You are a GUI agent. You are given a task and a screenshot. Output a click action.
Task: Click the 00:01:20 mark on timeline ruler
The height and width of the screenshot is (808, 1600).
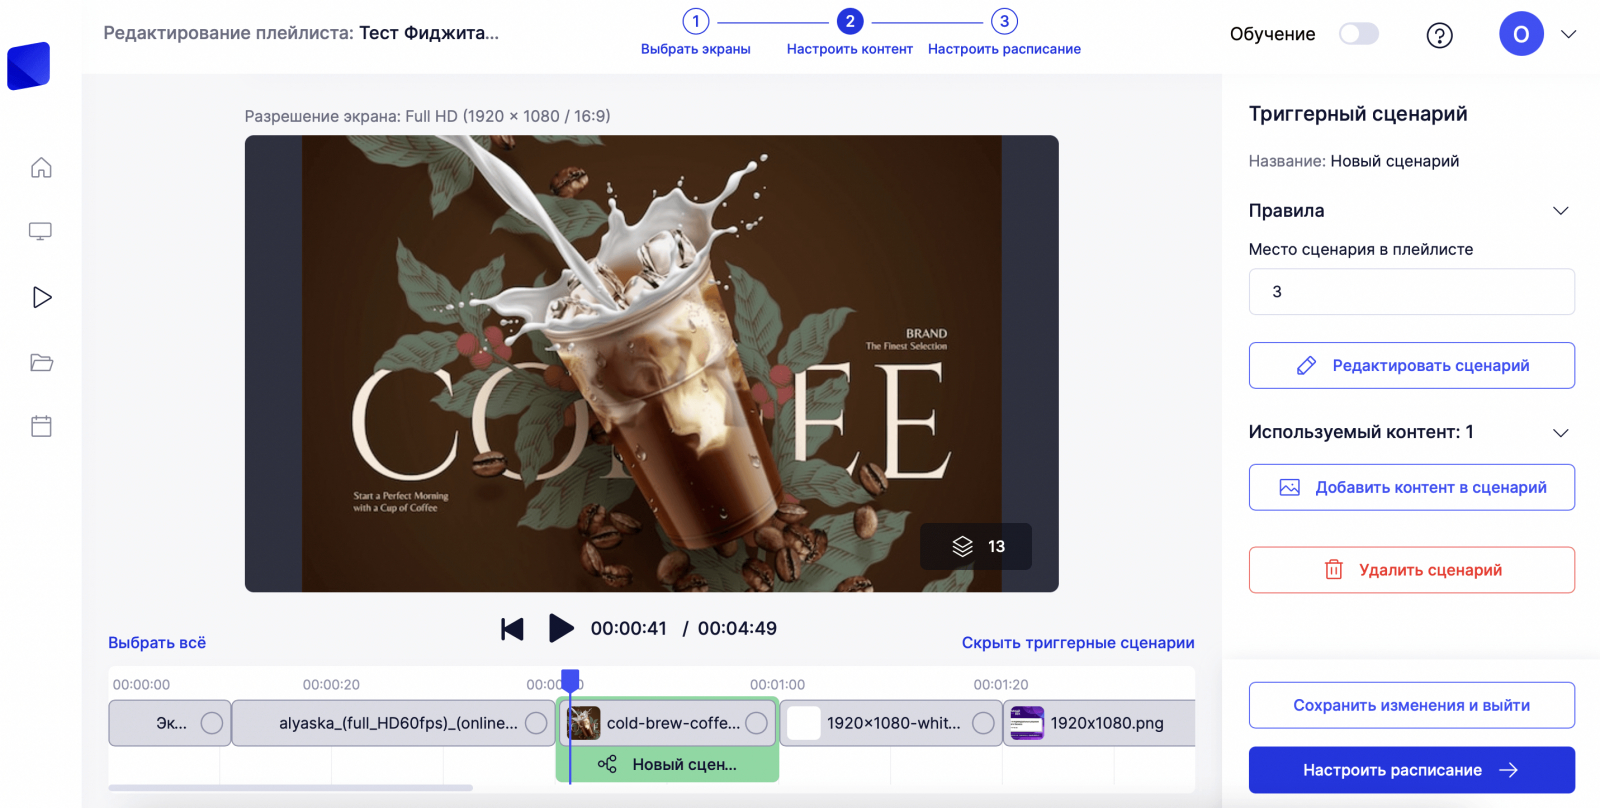point(1001,685)
